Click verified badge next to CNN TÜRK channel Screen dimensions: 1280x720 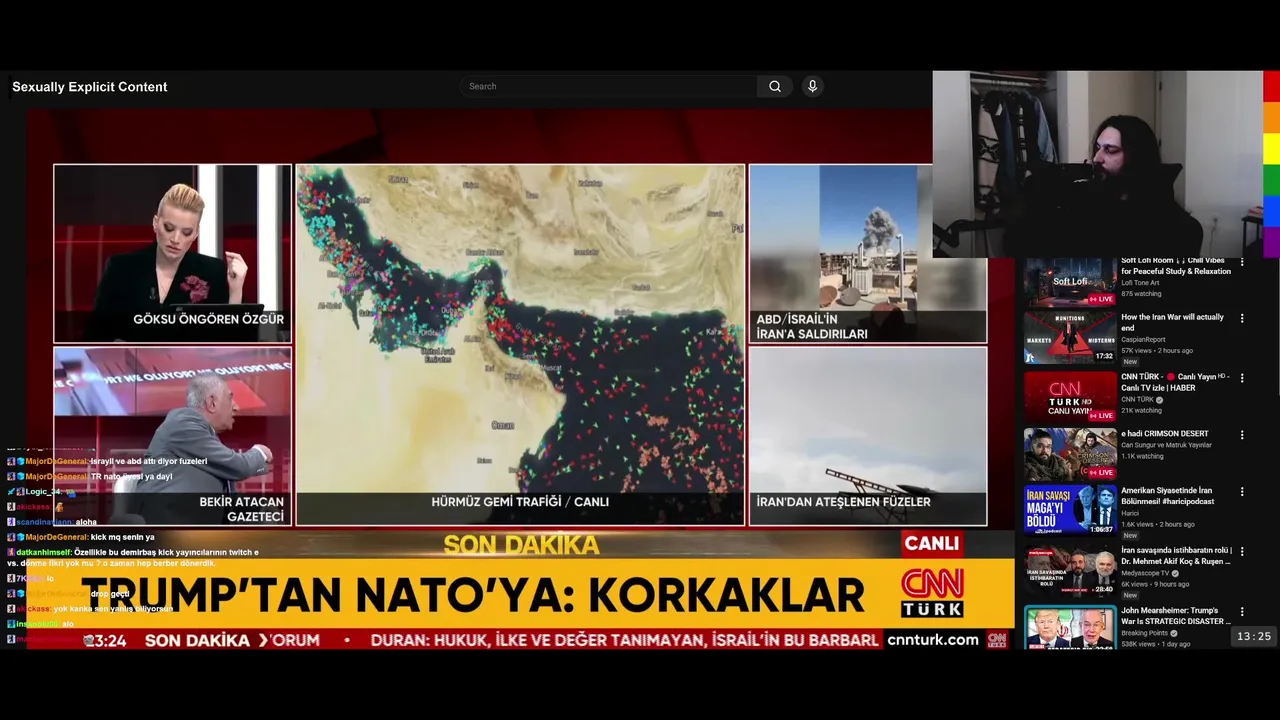tap(1159, 400)
